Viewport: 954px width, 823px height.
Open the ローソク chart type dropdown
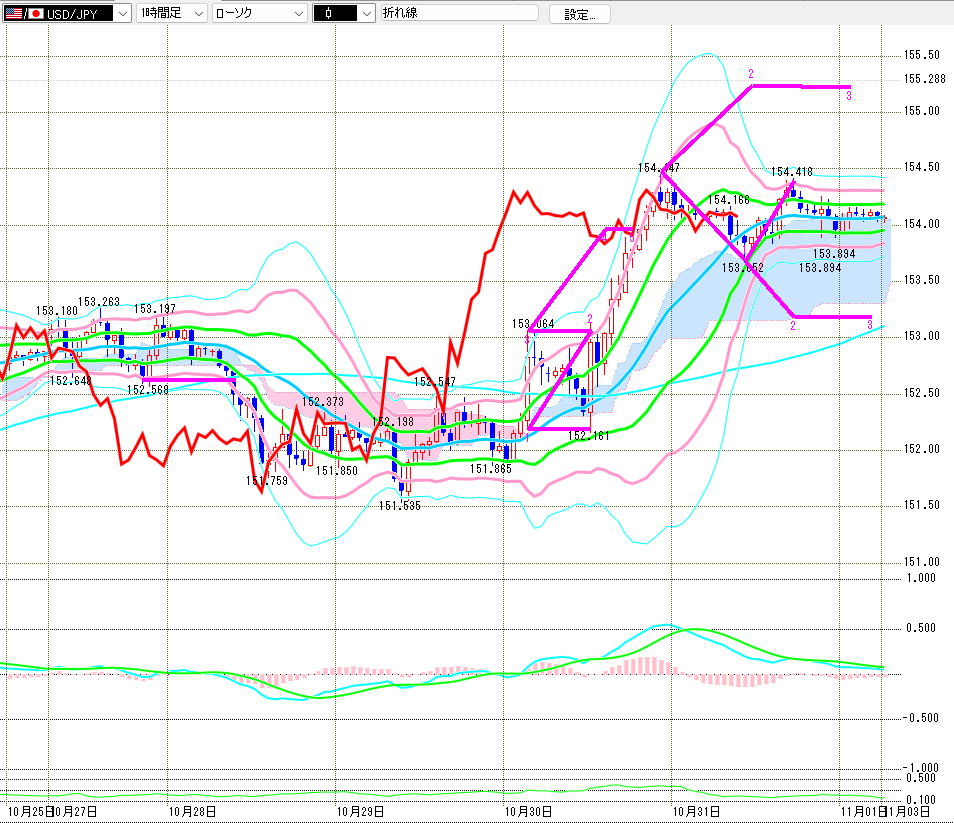[x=297, y=14]
